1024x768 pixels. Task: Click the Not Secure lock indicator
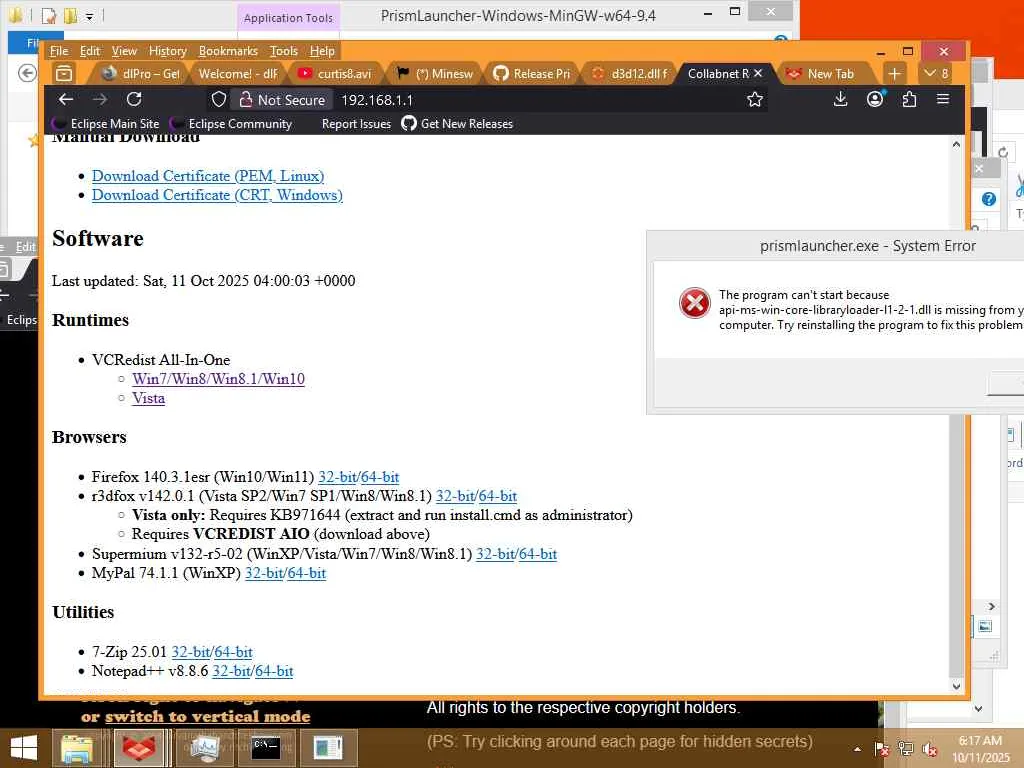pyautogui.click(x=282, y=100)
